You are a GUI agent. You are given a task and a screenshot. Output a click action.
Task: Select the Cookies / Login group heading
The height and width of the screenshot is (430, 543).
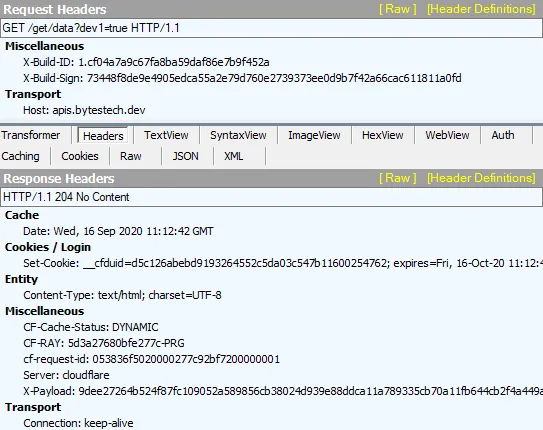[48, 247]
